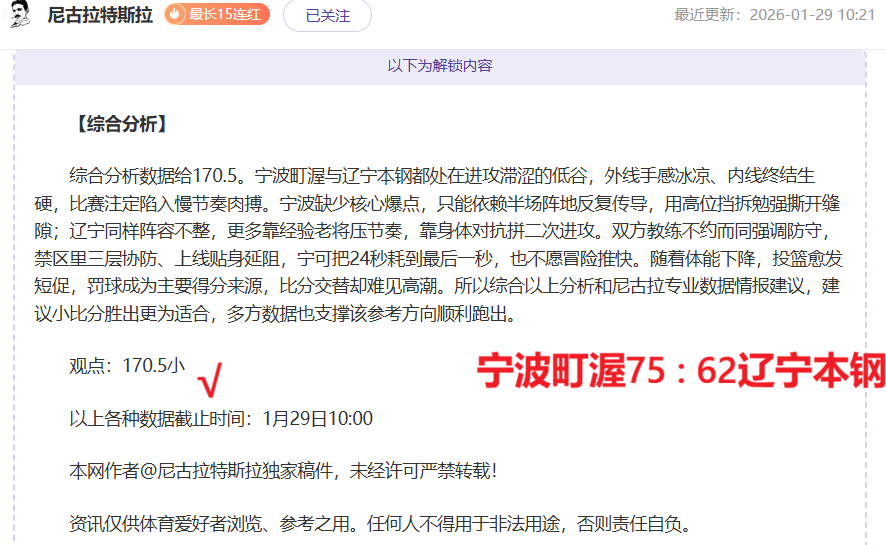
Task: Click the 以下为解锁内容 banner
Action: 440,66
